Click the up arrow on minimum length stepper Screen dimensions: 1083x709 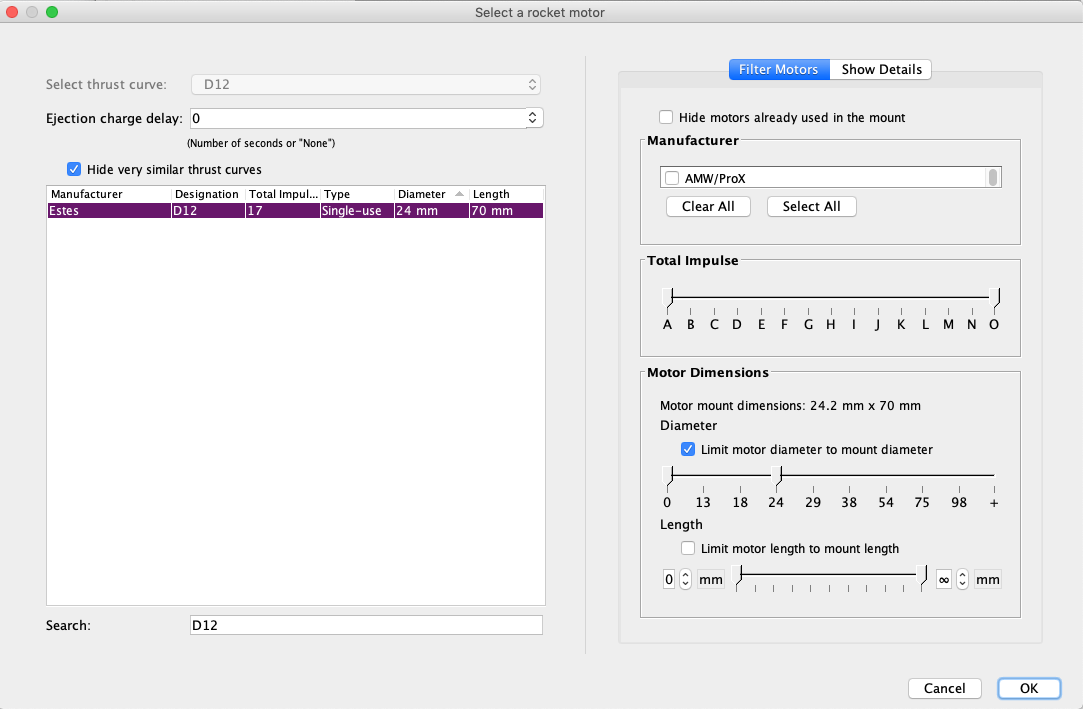coord(685,574)
